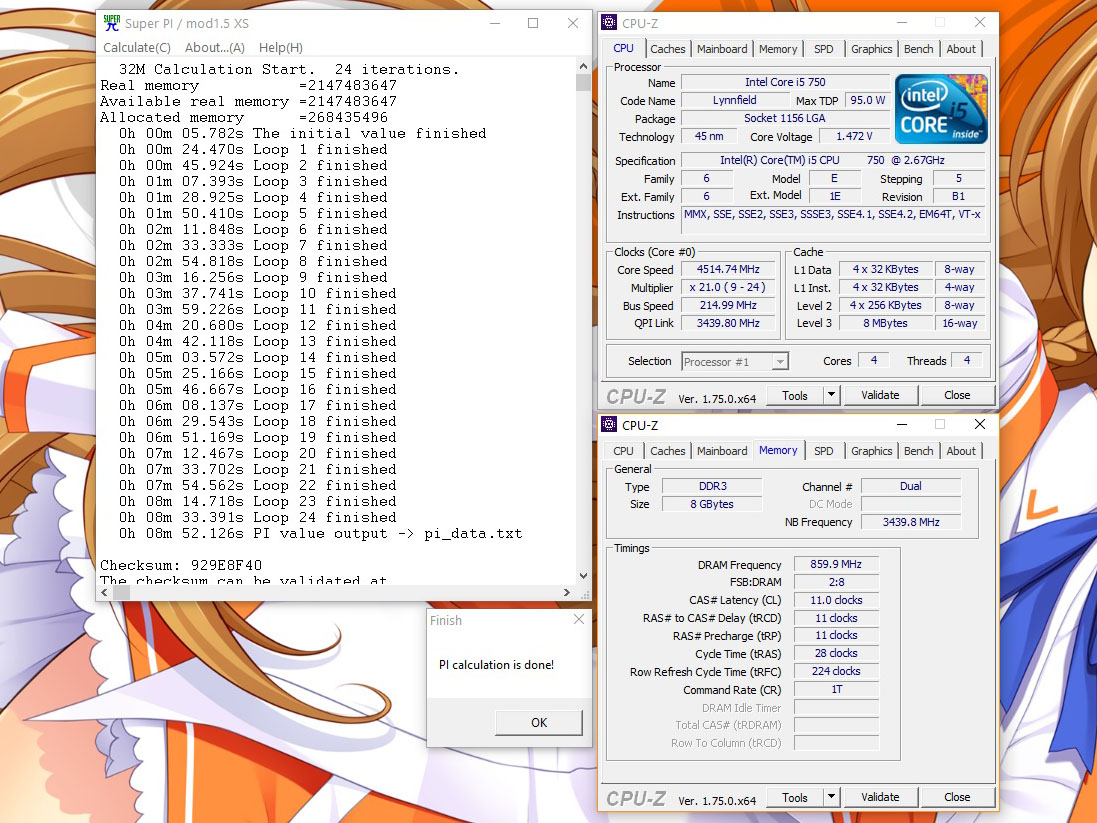The image size is (1097, 823).
Task: Click the vertical scrollbar thumb in Super PI
Action: coord(583,82)
